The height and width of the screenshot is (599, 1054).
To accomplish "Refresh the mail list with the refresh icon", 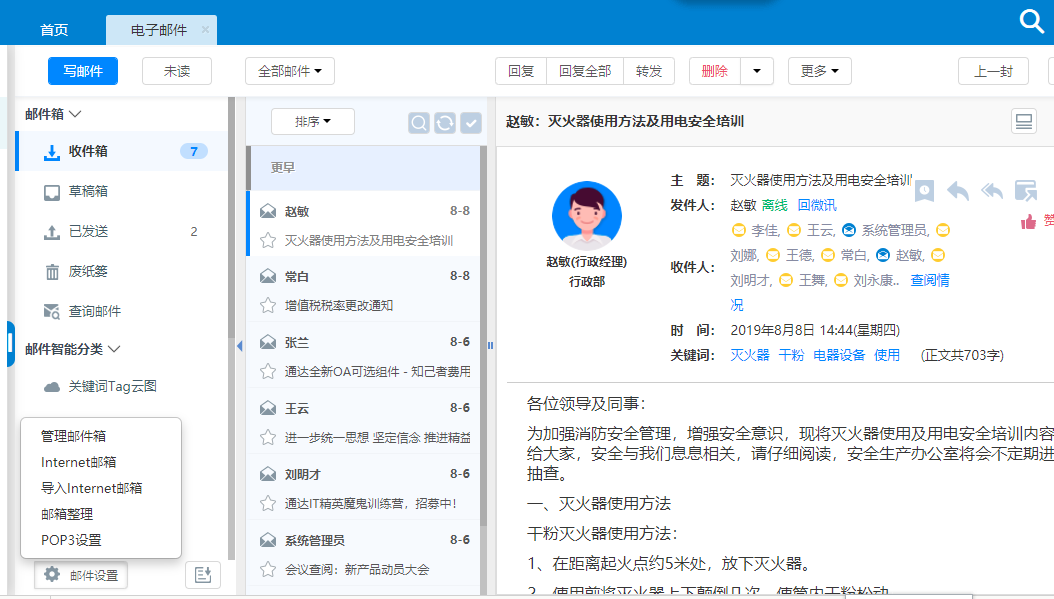I will 445,122.
